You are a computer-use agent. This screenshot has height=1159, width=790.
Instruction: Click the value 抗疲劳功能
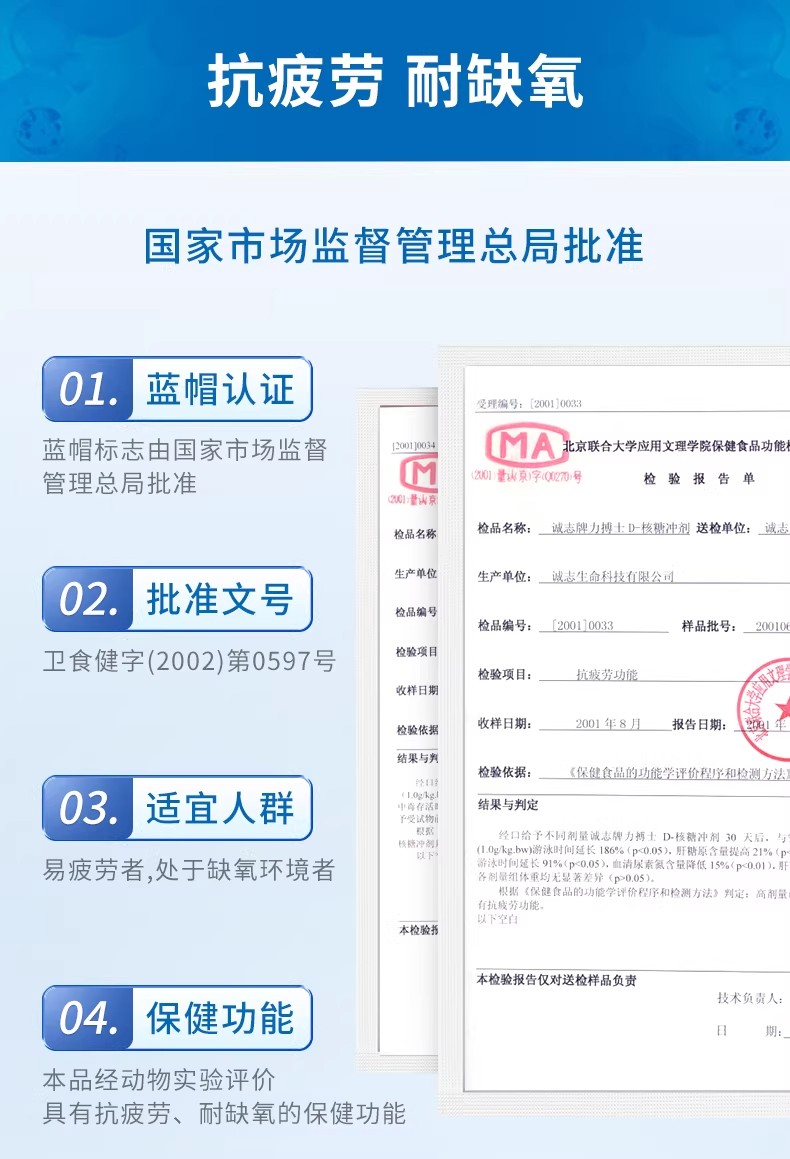pos(607,674)
